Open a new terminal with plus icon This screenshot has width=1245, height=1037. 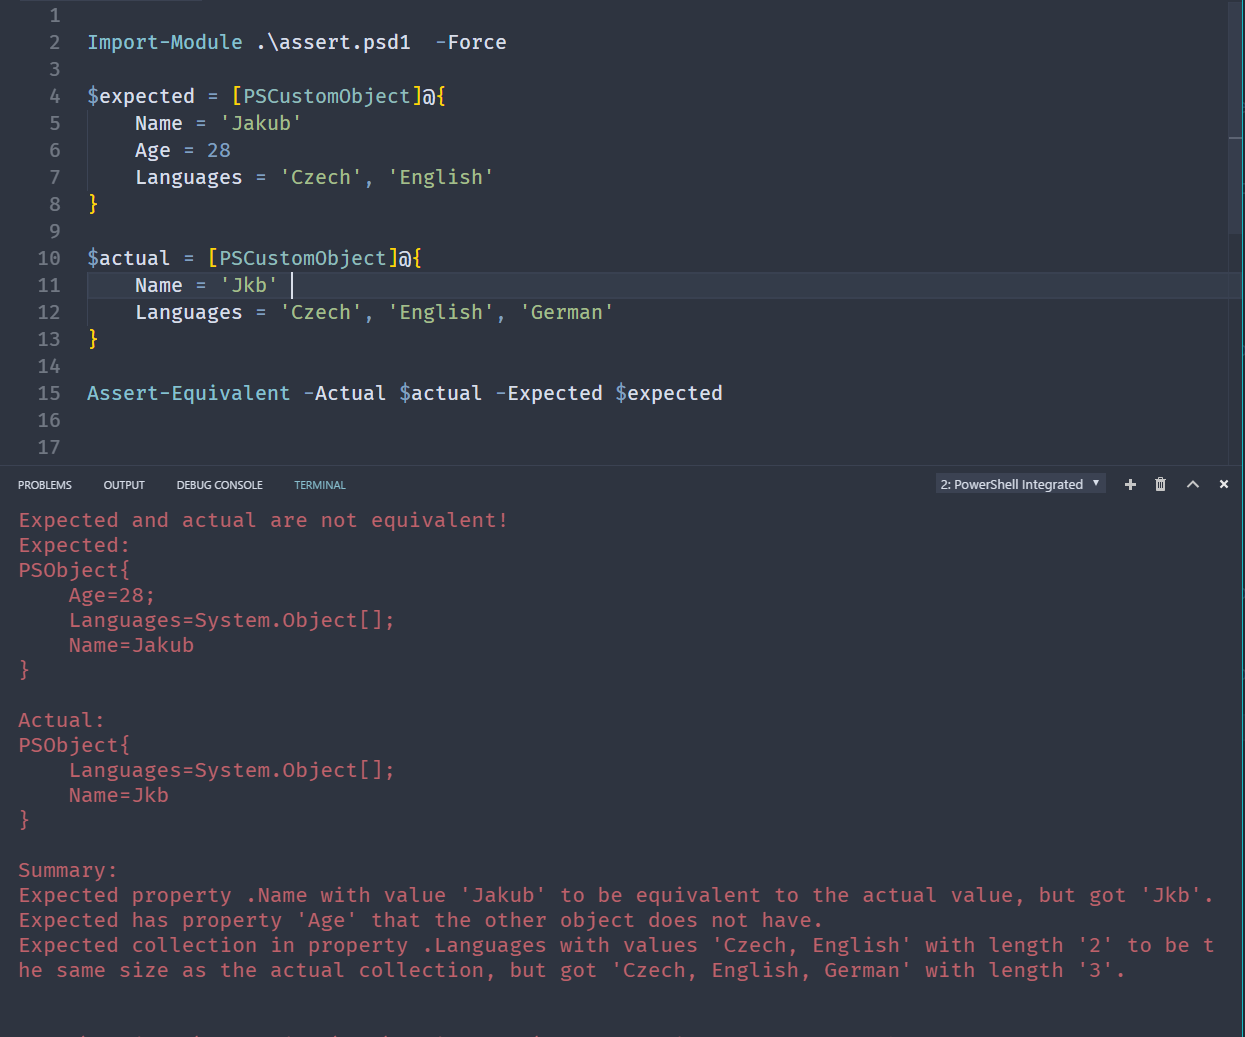coord(1130,484)
